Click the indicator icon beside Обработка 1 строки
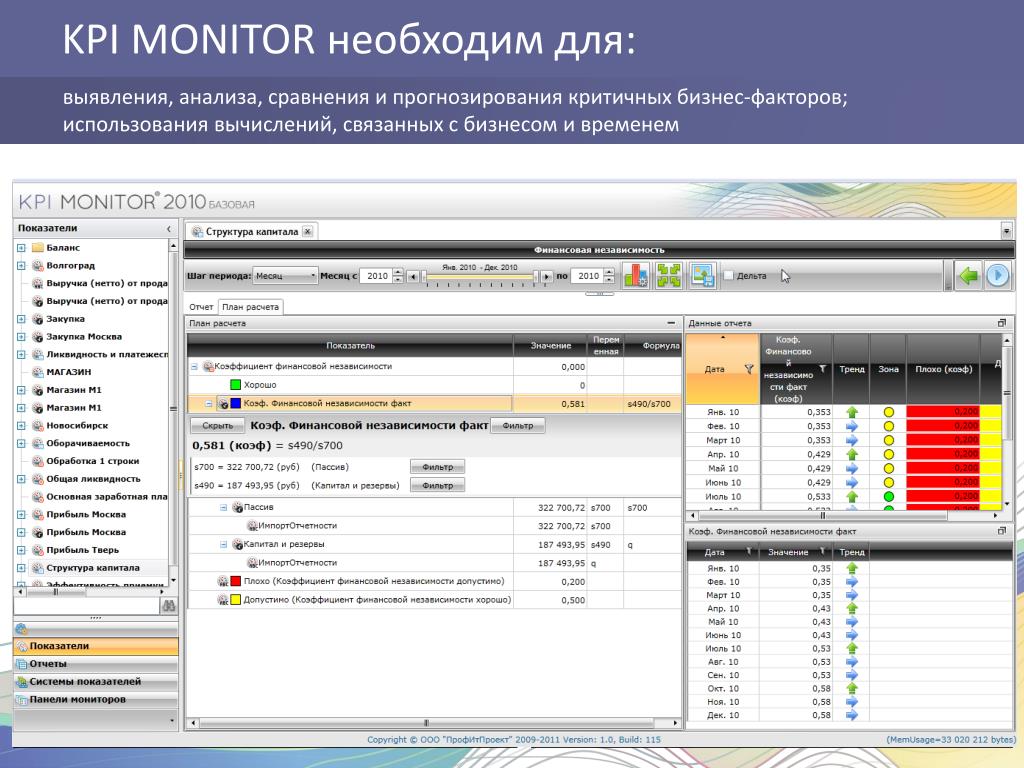 (x=38, y=461)
